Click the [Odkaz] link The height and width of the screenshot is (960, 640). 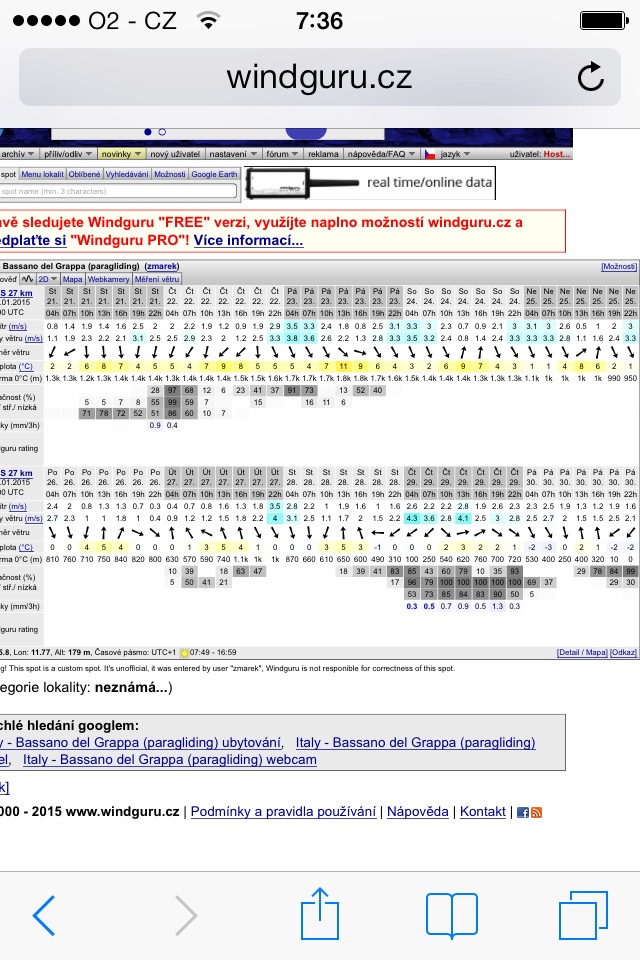coord(623,653)
